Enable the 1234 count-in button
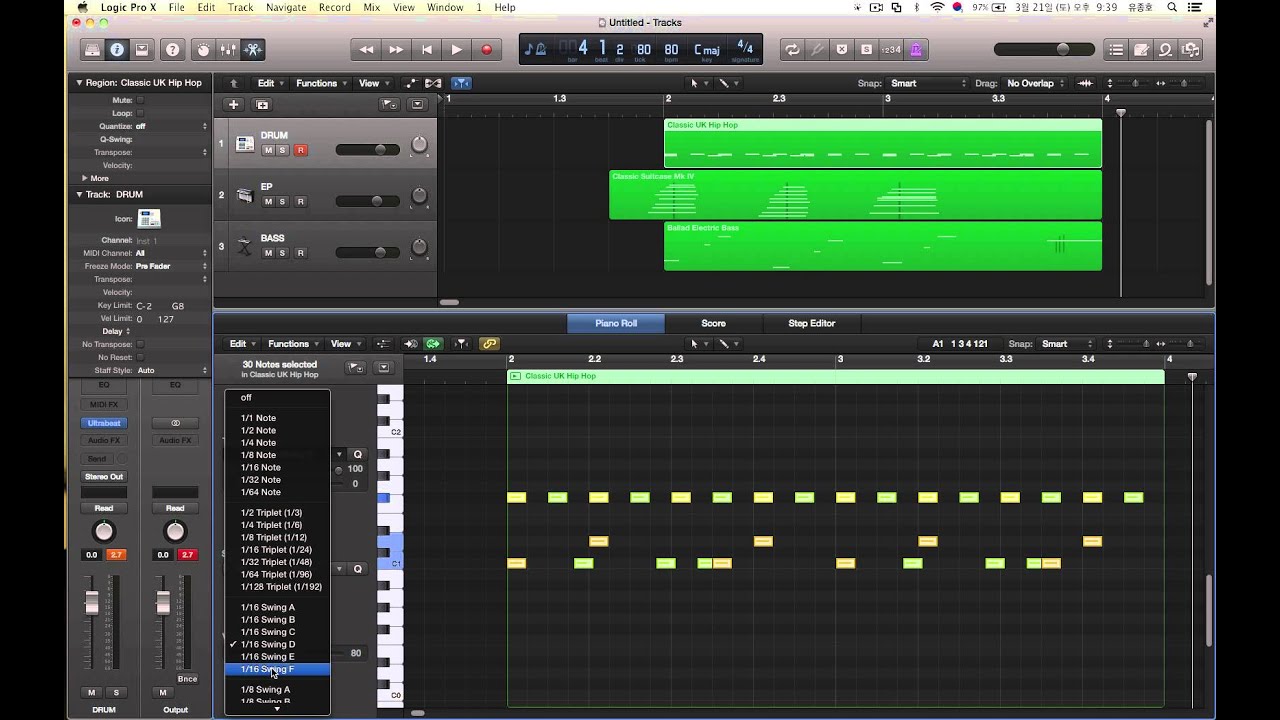The height and width of the screenshot is (720, 1280). click(x=890, y=49)
